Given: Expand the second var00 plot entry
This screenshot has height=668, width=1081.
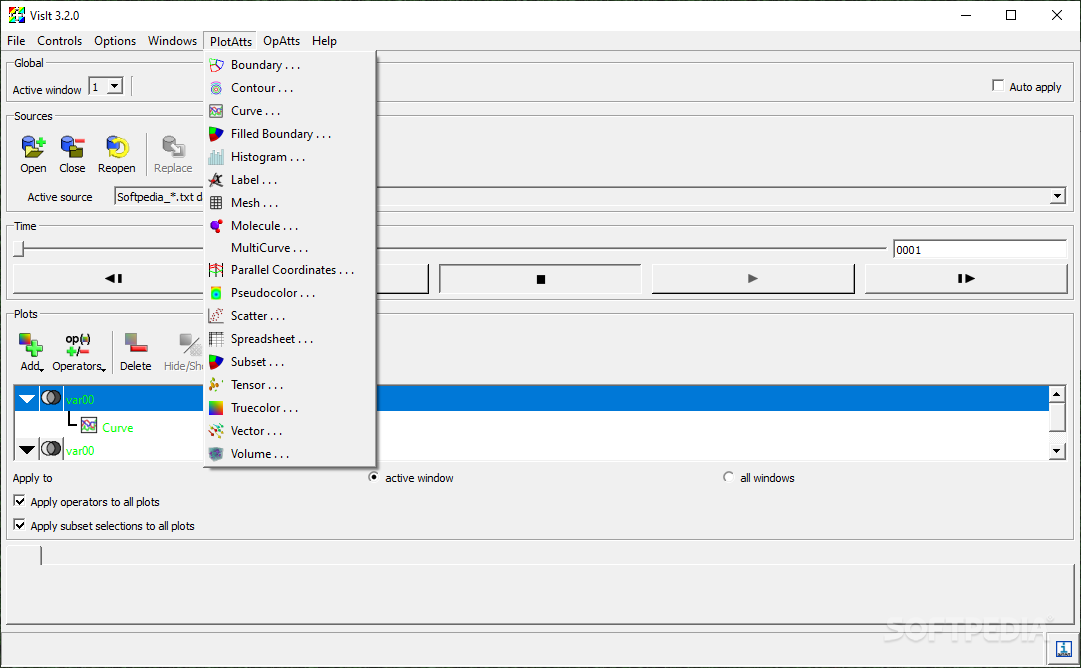Looking at the screenshot, I should tap(27, 450).
